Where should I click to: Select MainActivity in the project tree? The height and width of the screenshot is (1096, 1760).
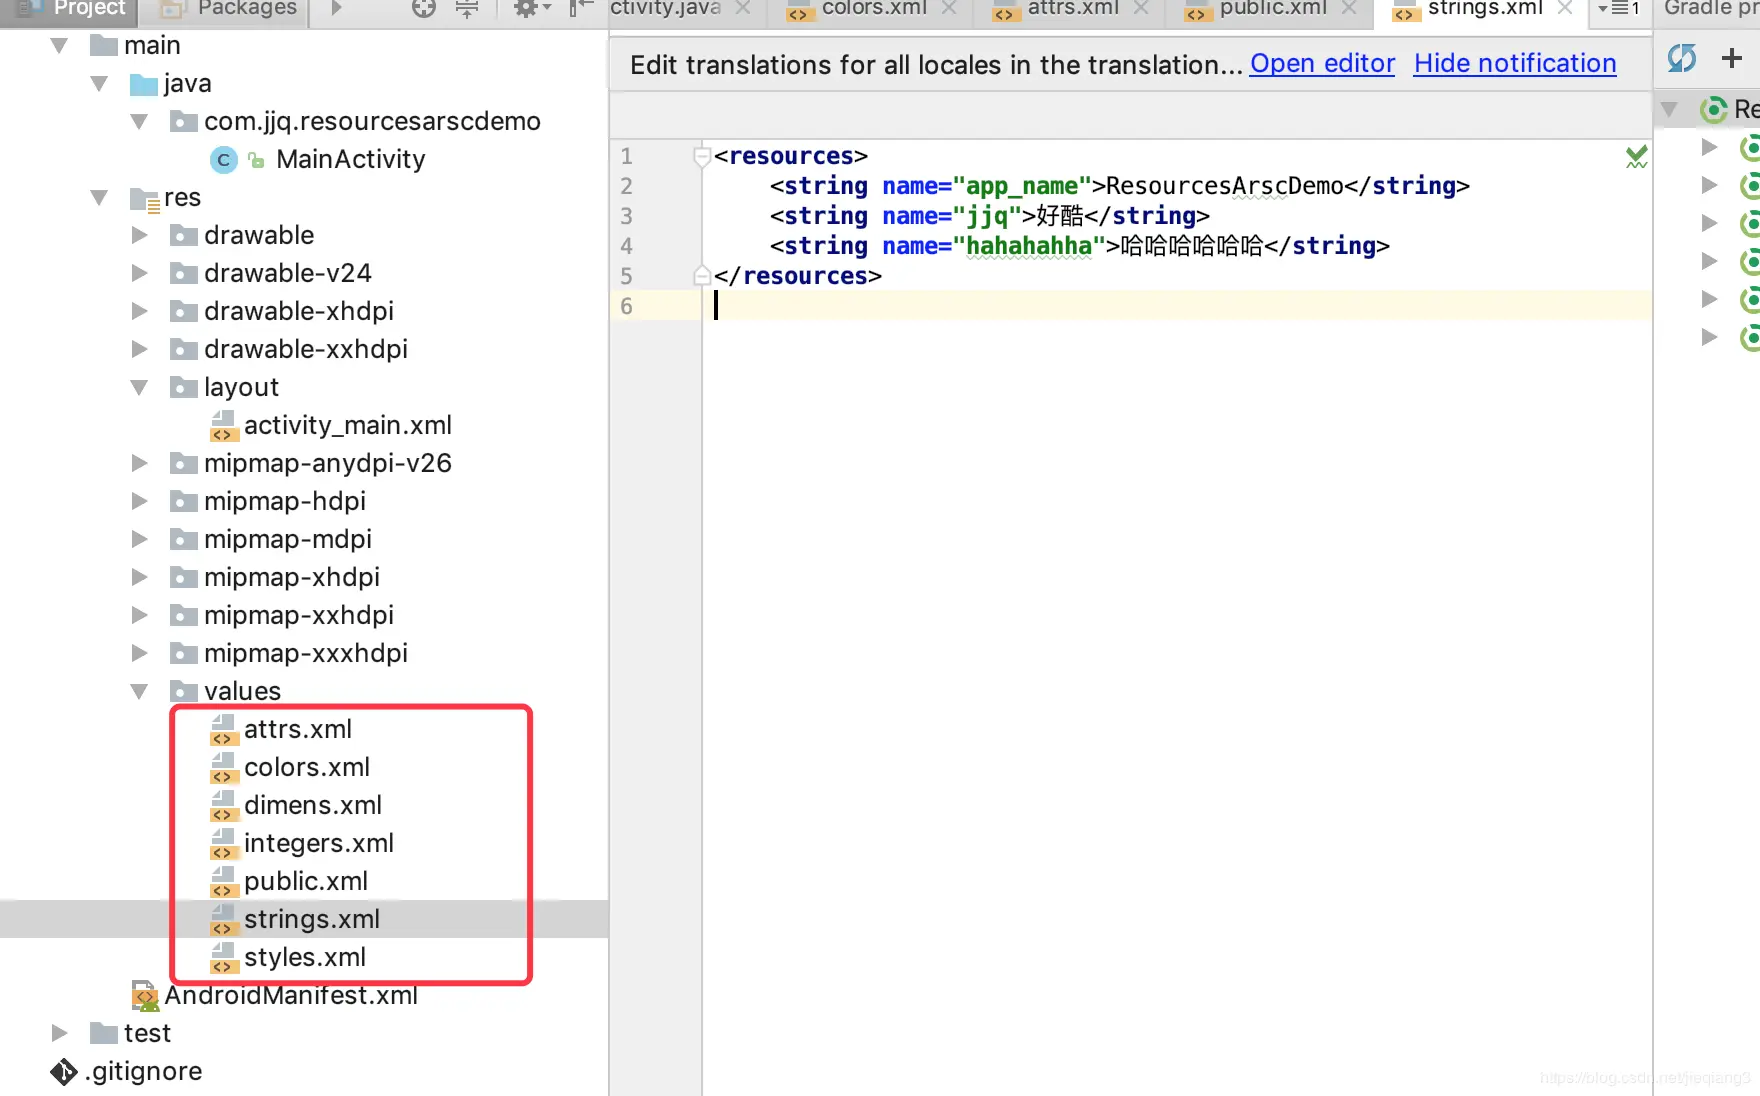[x=351, y=160]
